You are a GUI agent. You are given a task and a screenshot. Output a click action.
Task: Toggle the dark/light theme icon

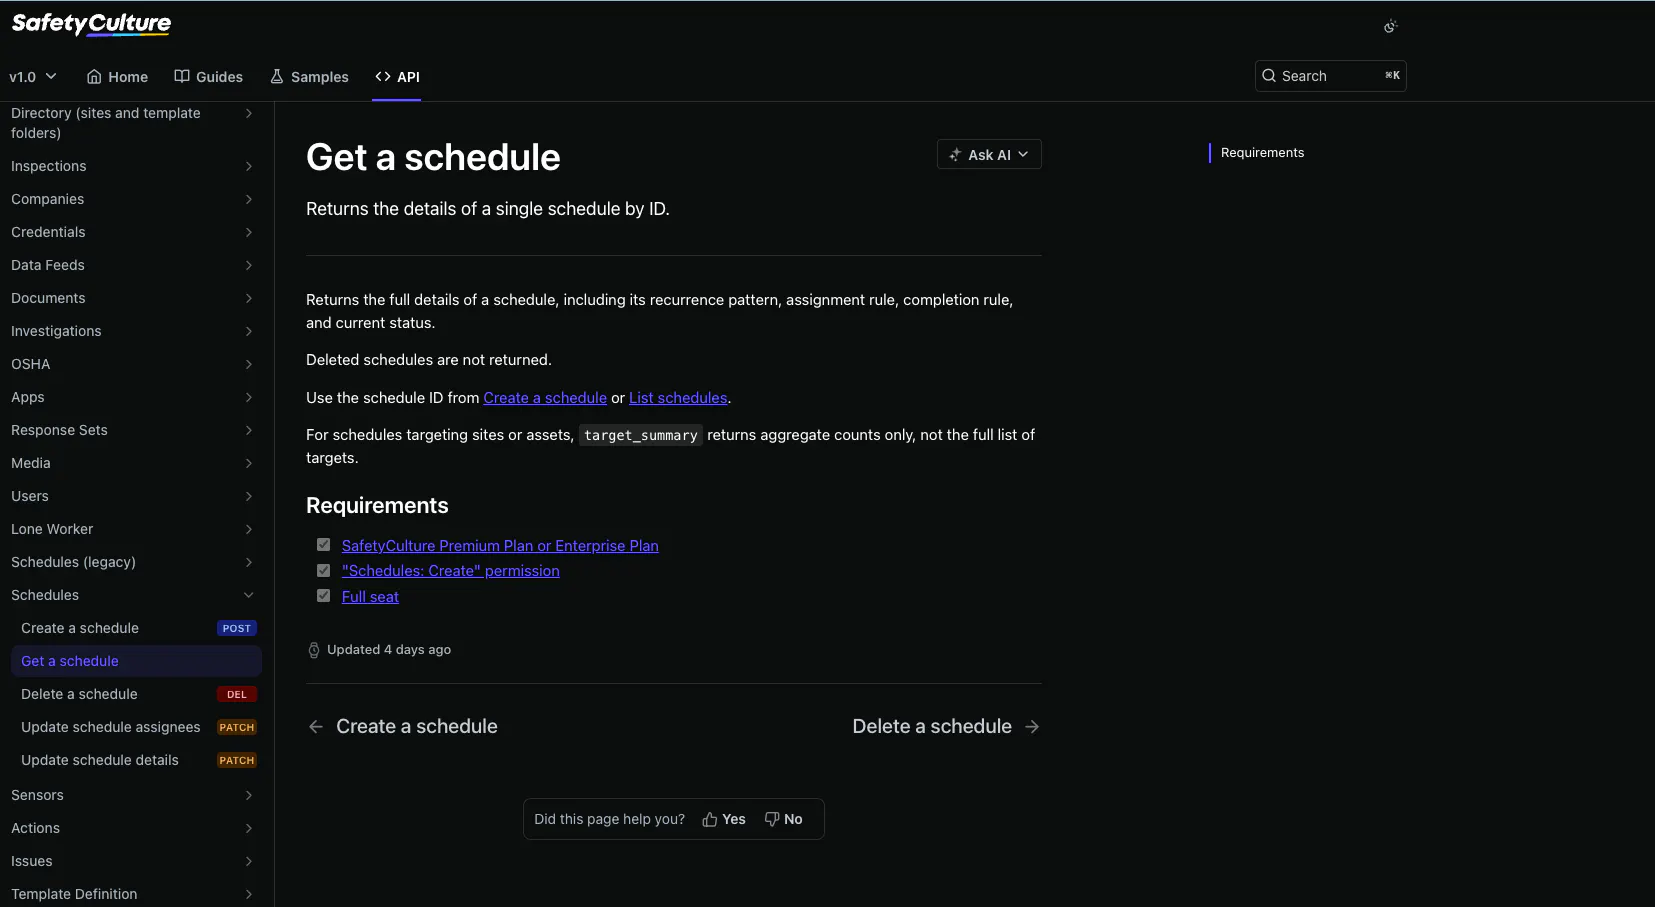tap(1390, 26)
